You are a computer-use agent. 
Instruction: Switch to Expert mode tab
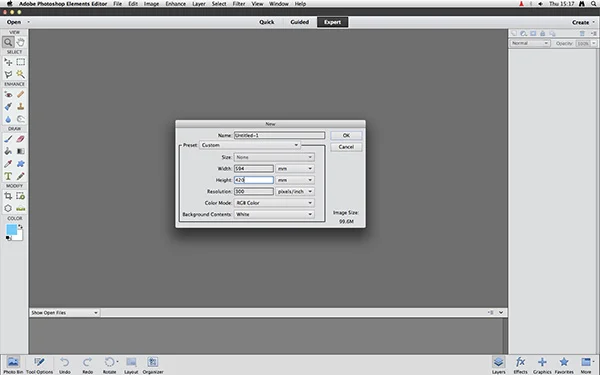pos(333,22)
